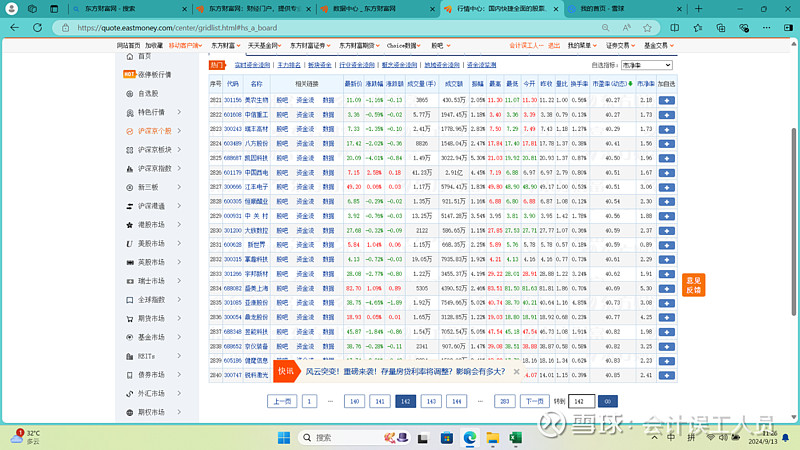800x450 pixels.
Task: Click the 沪深京板块 sidebar icon
Action: [130, 150]
